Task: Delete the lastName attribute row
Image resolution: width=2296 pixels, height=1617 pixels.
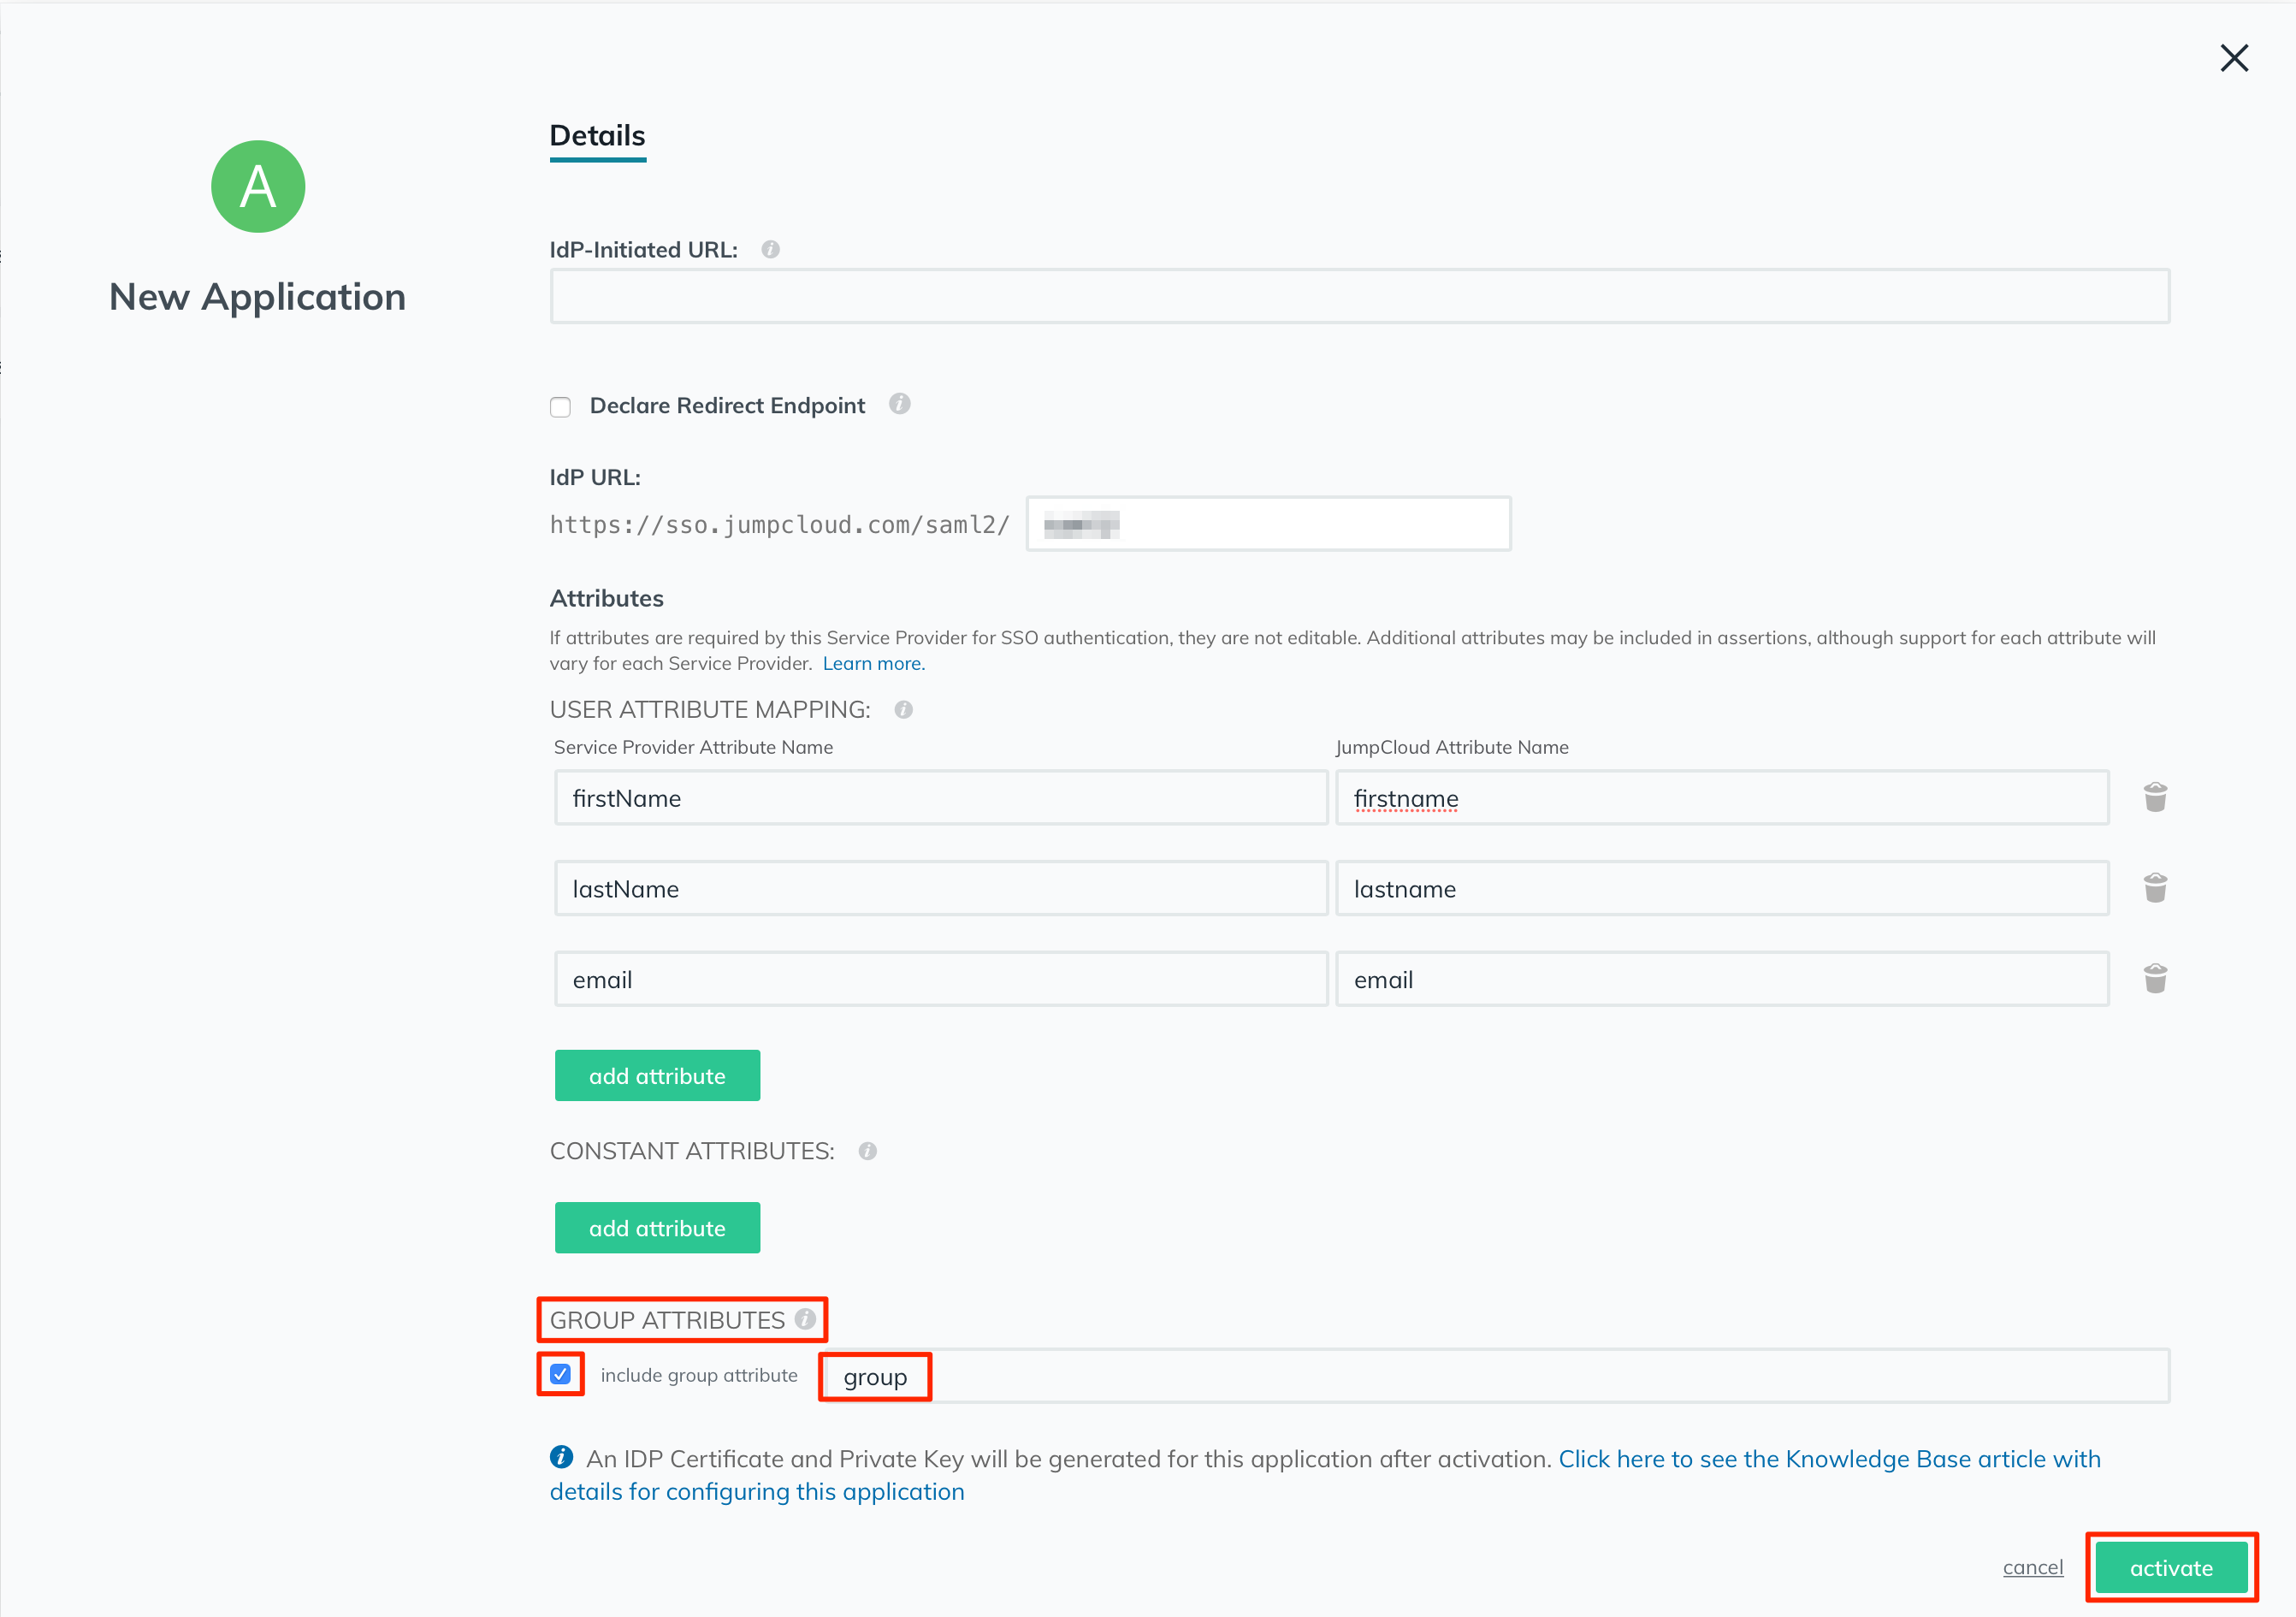Action: 2155,888
